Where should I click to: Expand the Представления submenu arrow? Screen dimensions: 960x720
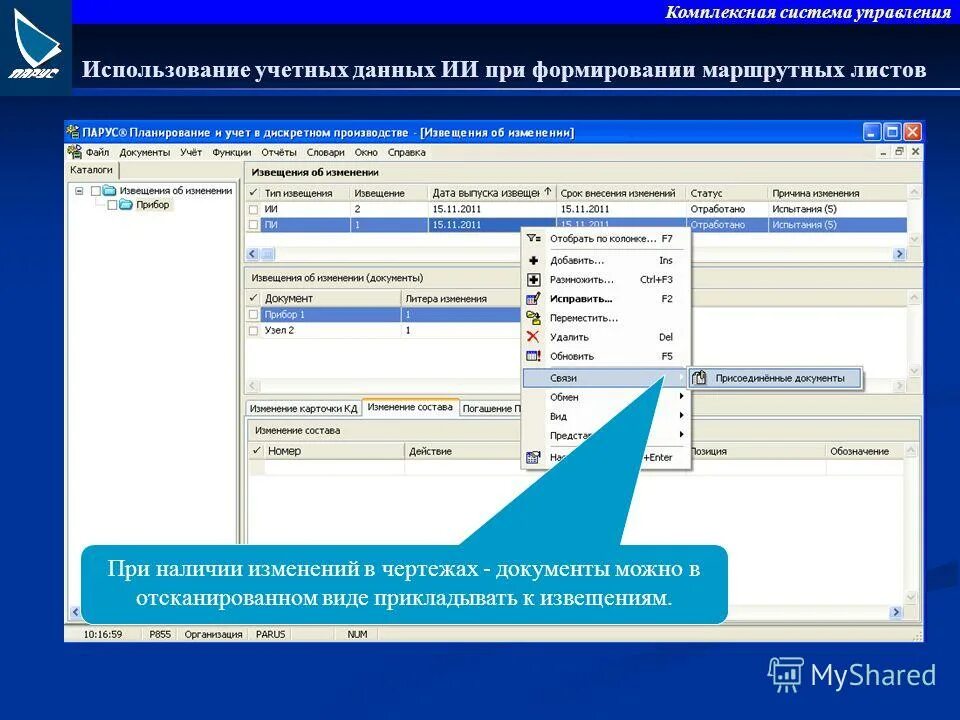tap(681, 435)
